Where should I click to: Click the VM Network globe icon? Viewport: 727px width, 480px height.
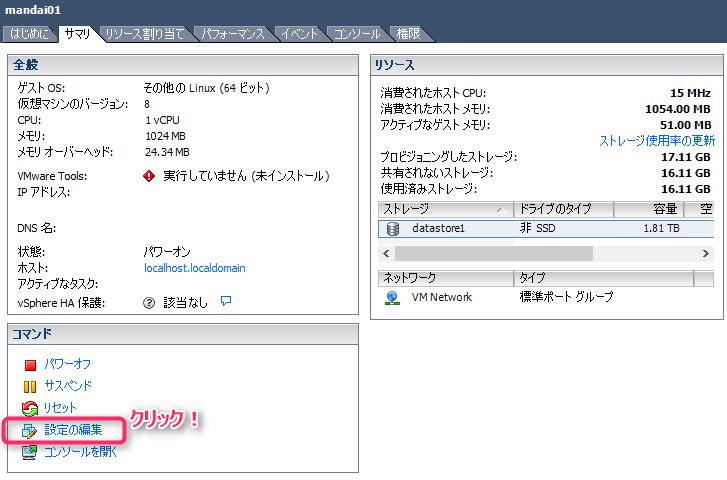click(392, 298)
